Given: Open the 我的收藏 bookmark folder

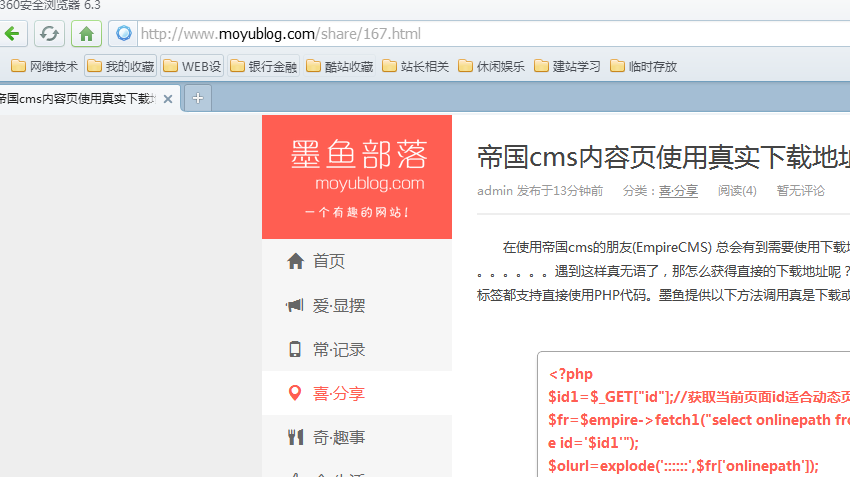Looking at the screenshot, I should [120, 66].
